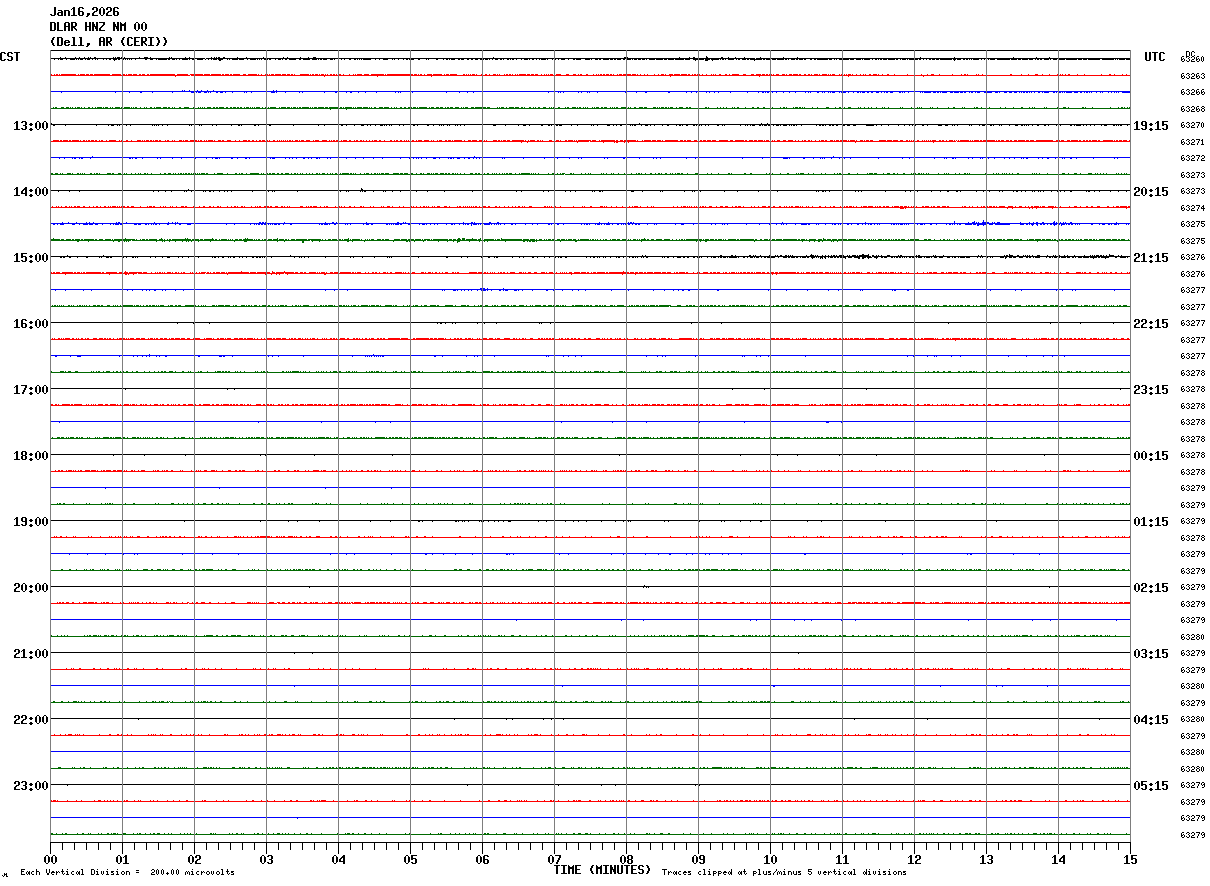Click the "04:15" UTC time label
Viewport: 1210px width, 886px height.
coord(1150,719)
